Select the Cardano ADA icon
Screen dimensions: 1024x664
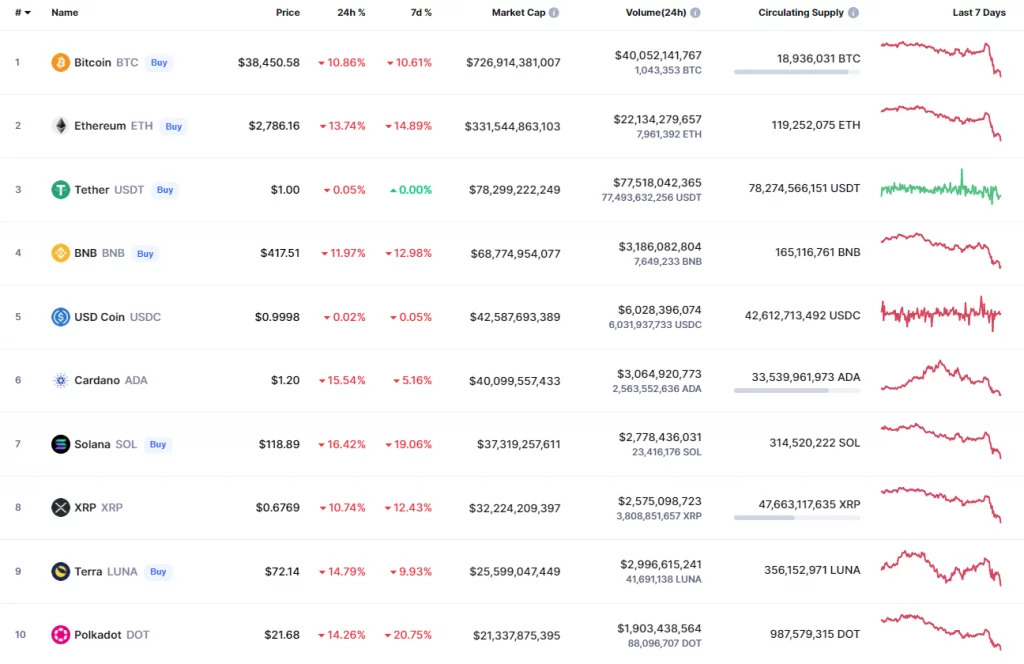pos(59,380)
